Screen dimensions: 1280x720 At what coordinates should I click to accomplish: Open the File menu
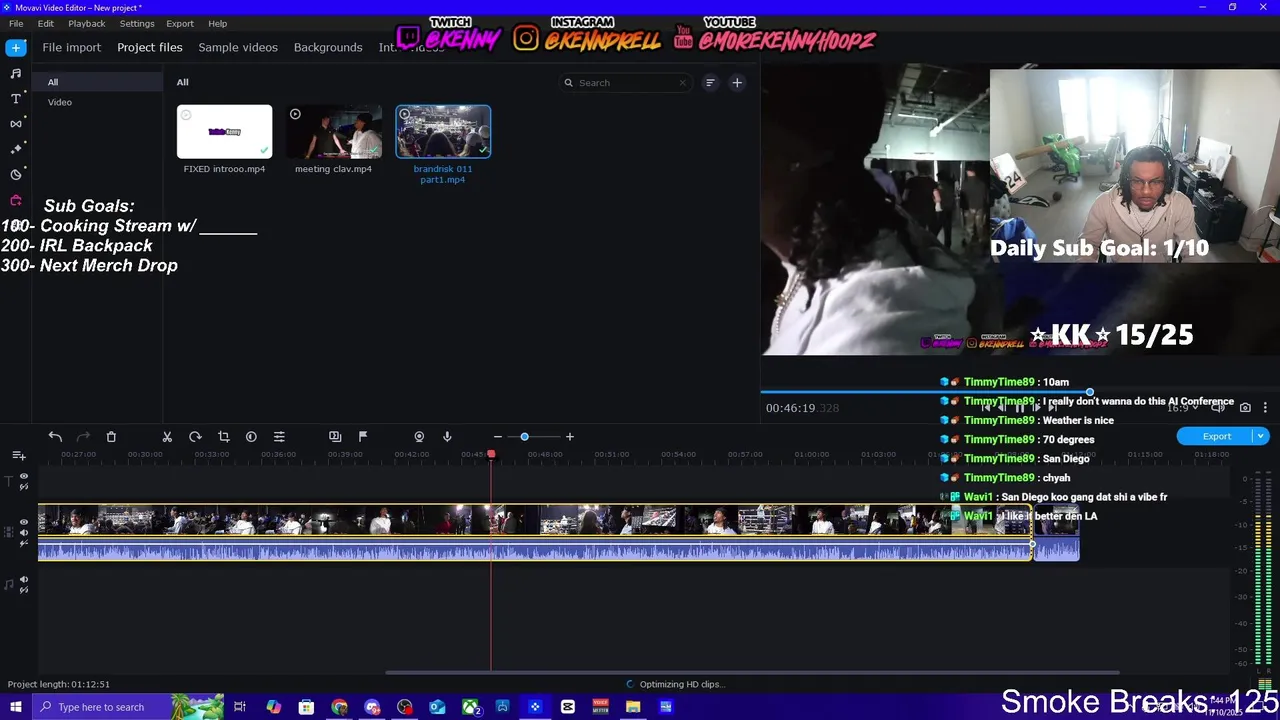pyautogui.click(x=16, y=23)
